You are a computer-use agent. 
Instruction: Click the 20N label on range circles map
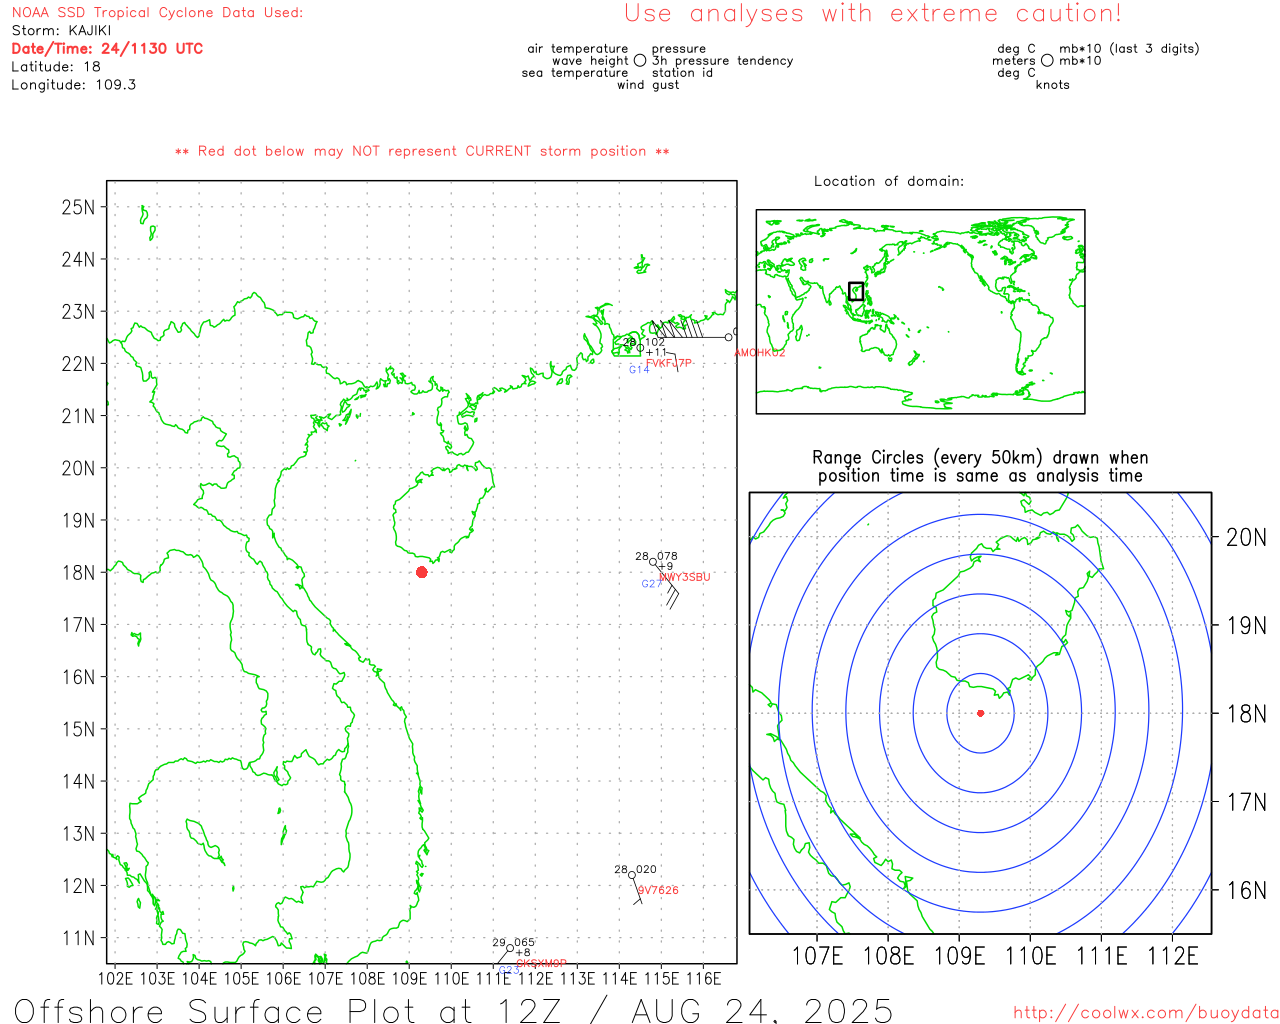coord(1246,537)
